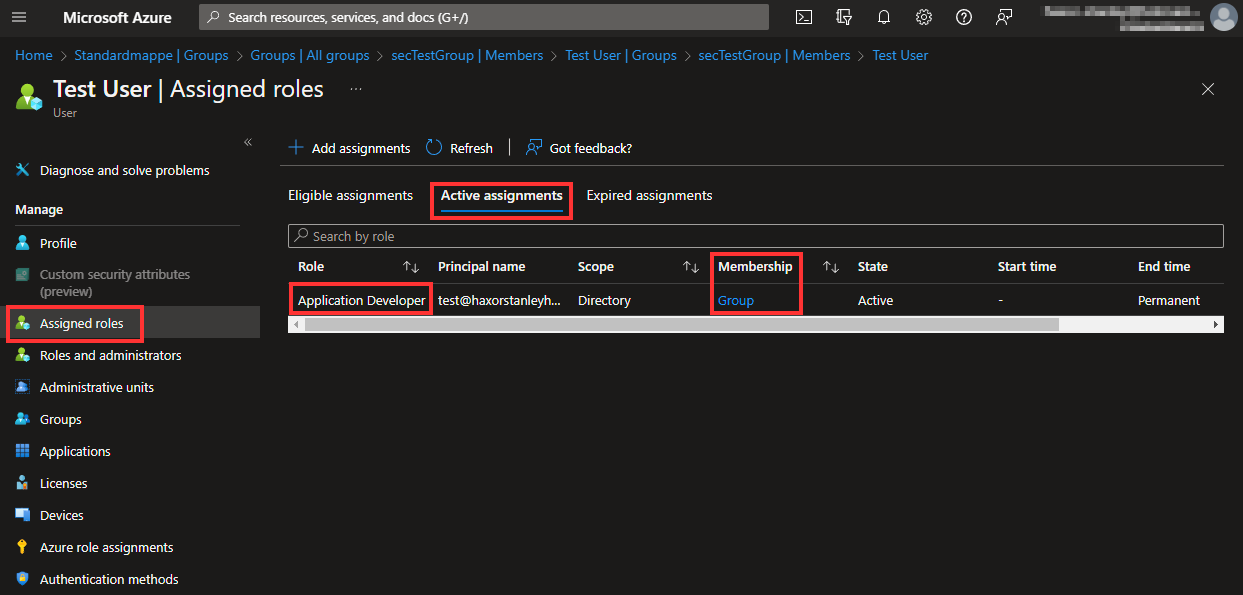Click the Roles and administrators icon
Image resolution: width=1243 pixels, height=595 pixels.
[23, 355]
